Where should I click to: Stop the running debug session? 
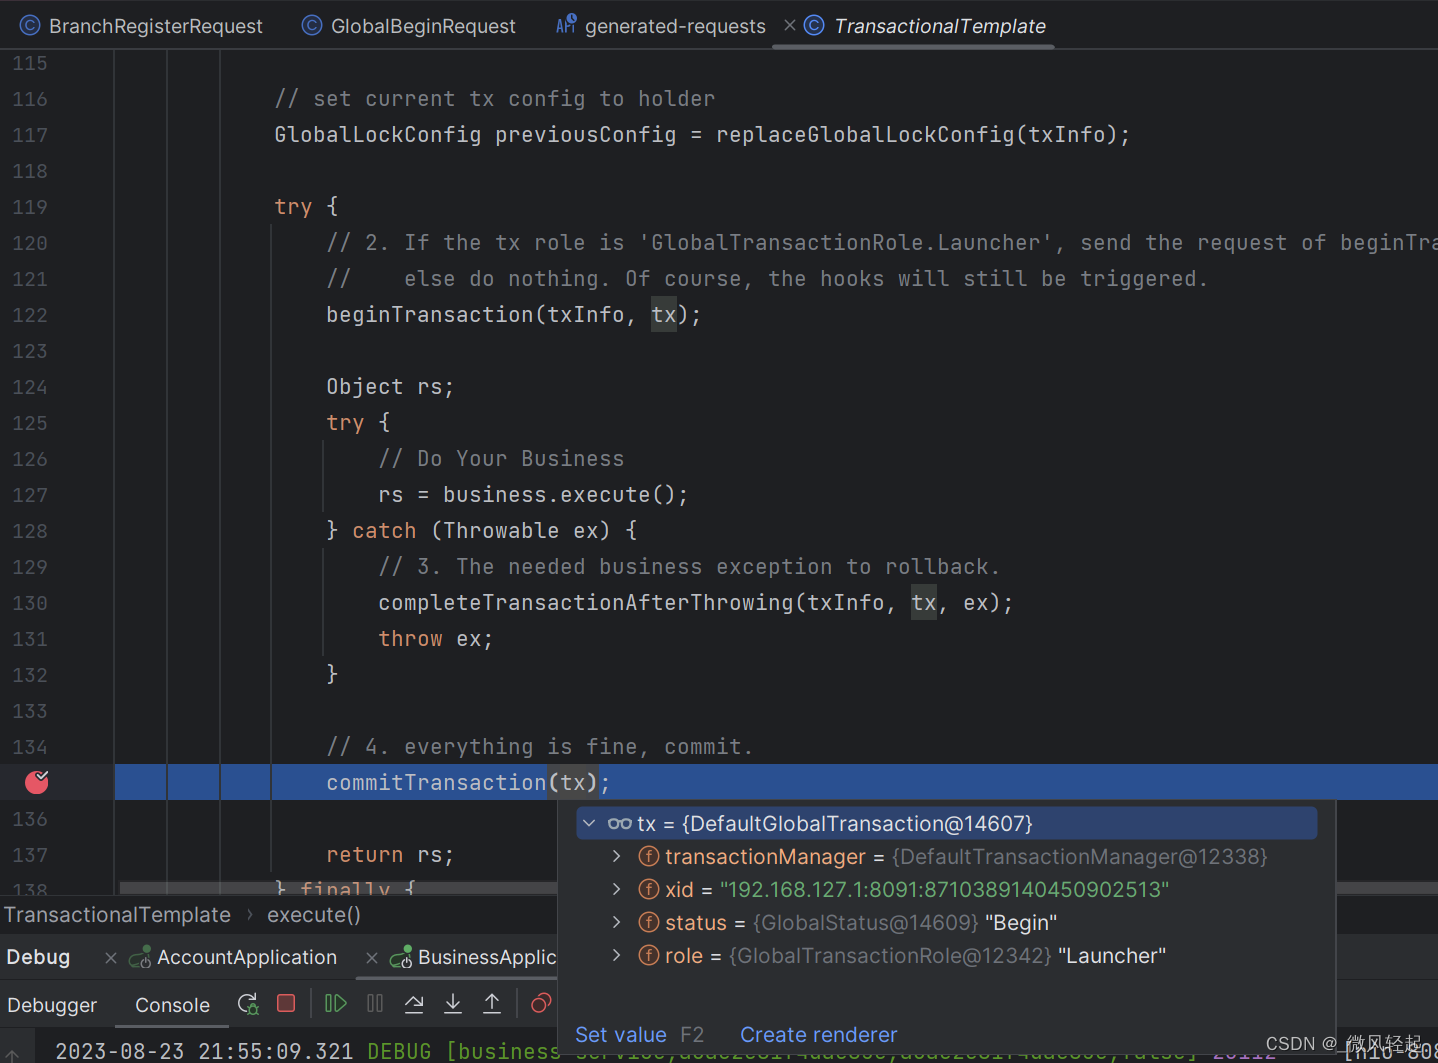point(286,1003)
